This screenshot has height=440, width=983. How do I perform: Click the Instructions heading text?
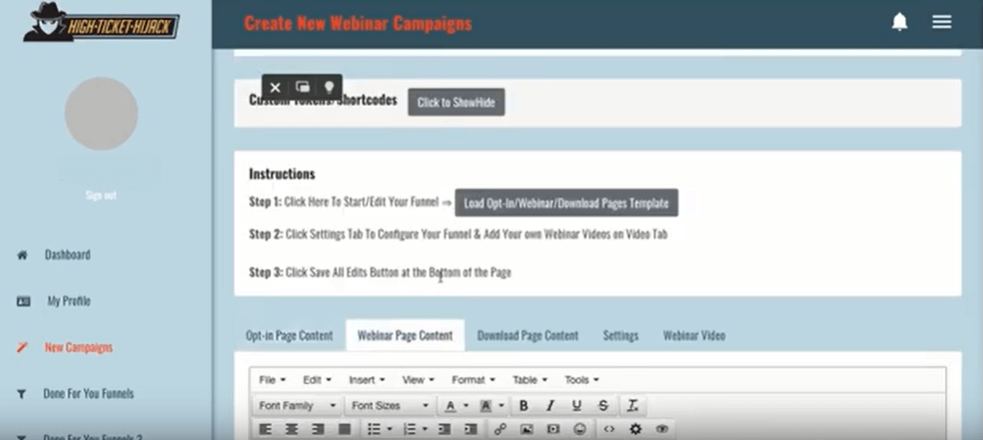pos(282,174)
